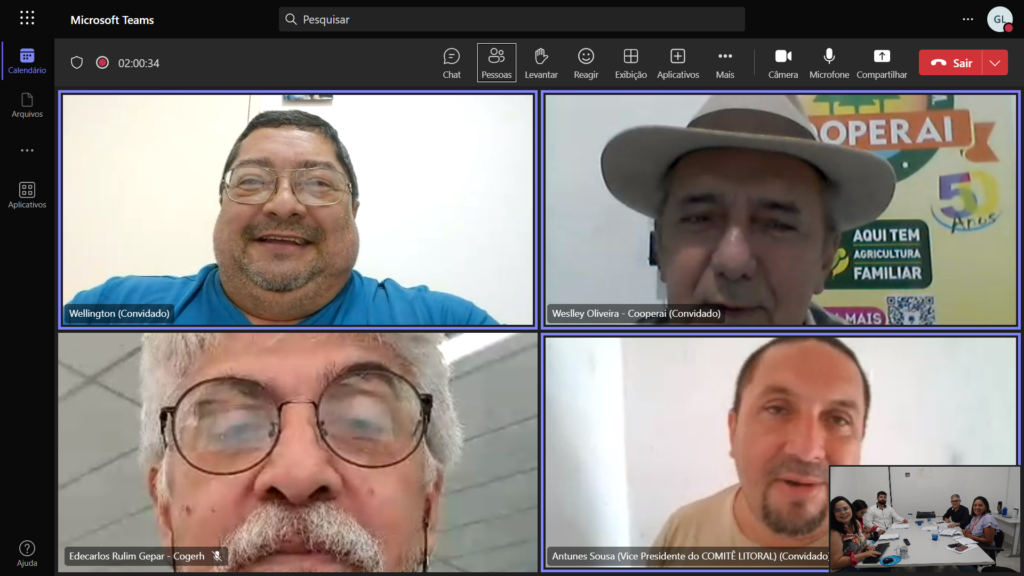
Task: Open Reagir reactions
Action: (x=586, y=63)
